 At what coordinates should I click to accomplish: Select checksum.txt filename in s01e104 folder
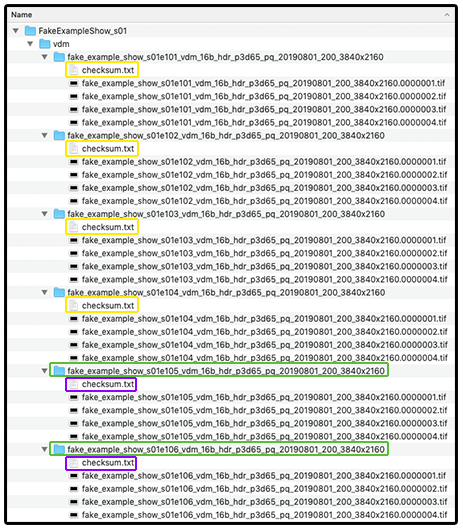(108, 305)
